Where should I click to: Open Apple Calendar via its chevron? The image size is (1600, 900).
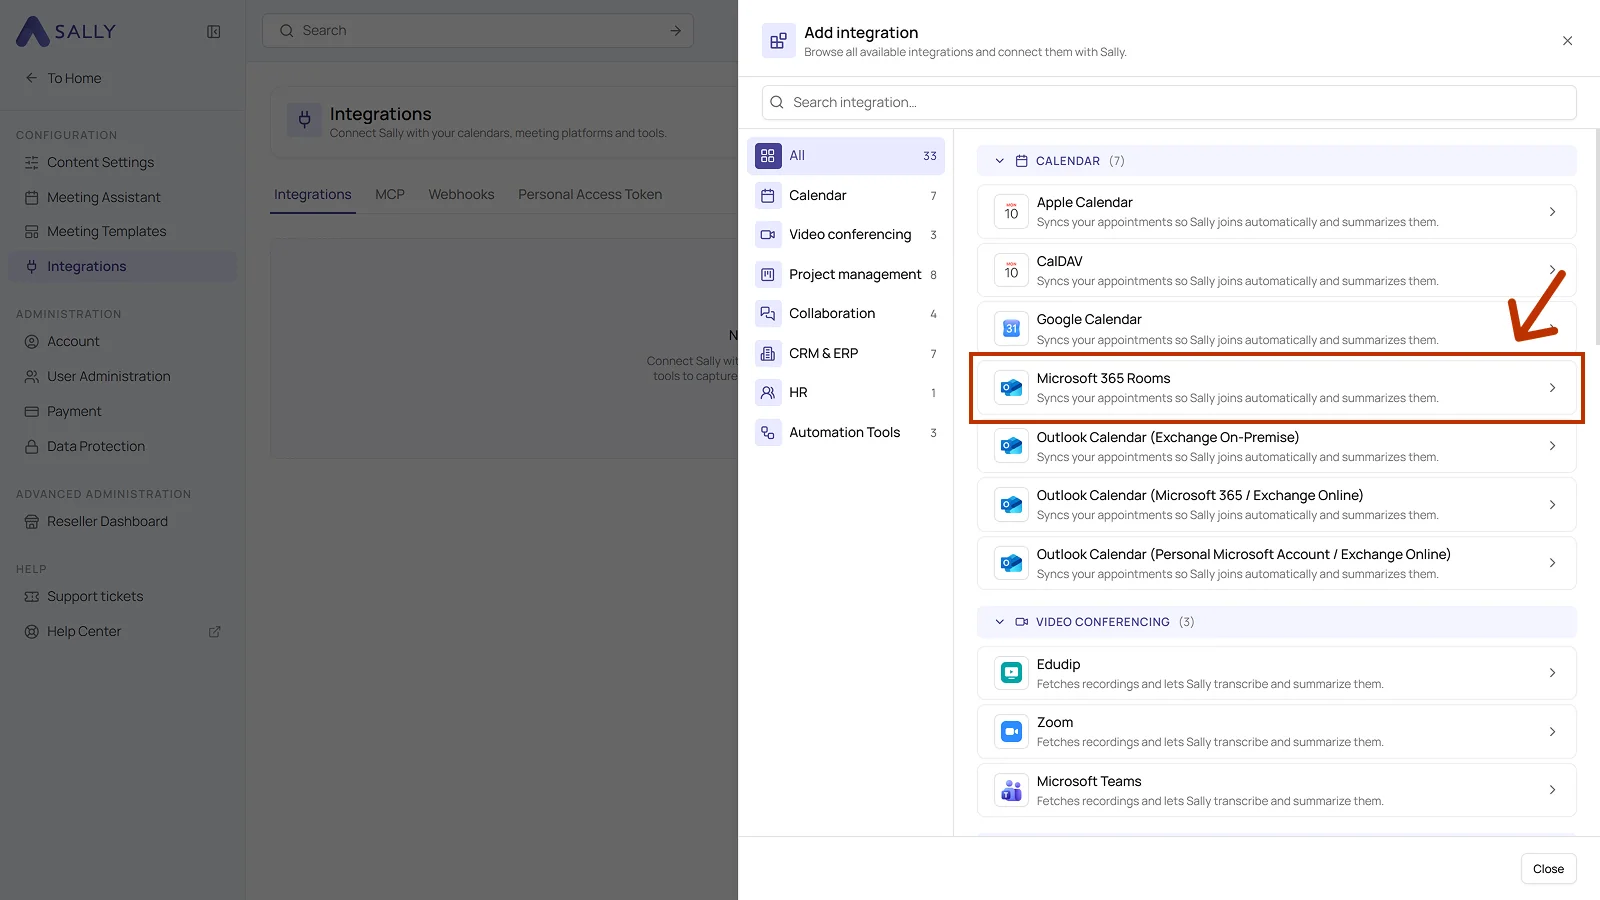click(x=1552, y=212)
